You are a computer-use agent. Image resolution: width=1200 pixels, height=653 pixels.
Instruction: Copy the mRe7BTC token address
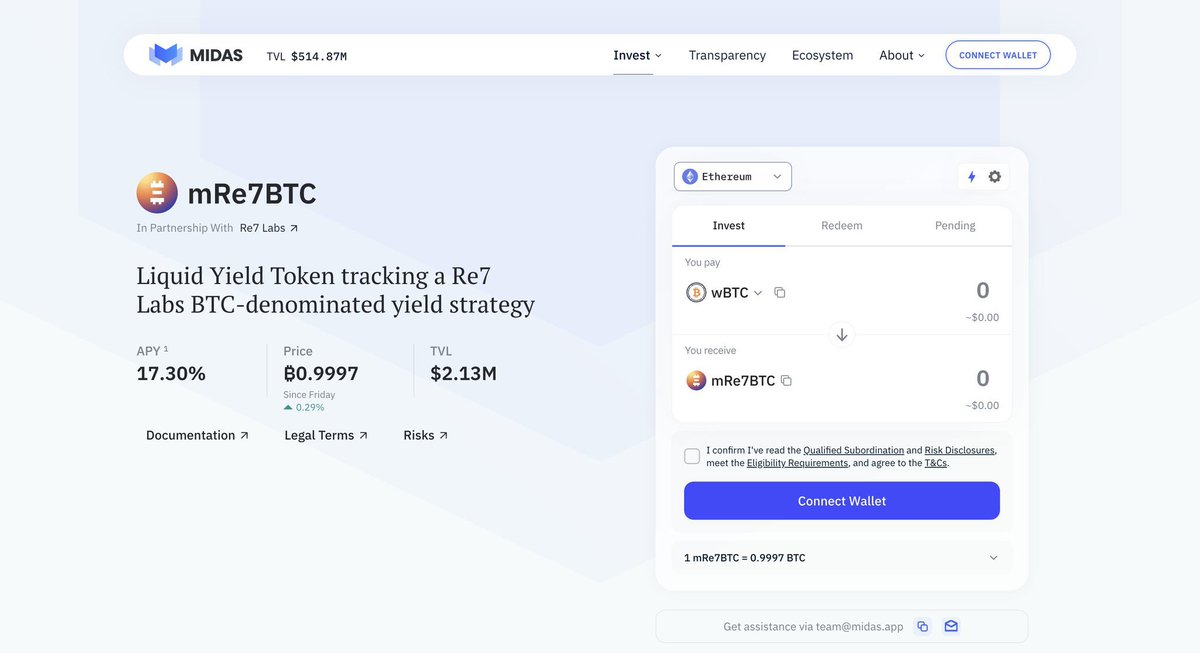[786, 381]
